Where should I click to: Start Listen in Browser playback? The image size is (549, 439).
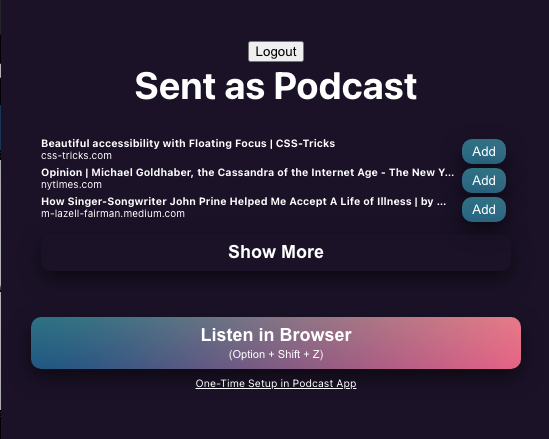pyautogui.click(x=276, y=343)
